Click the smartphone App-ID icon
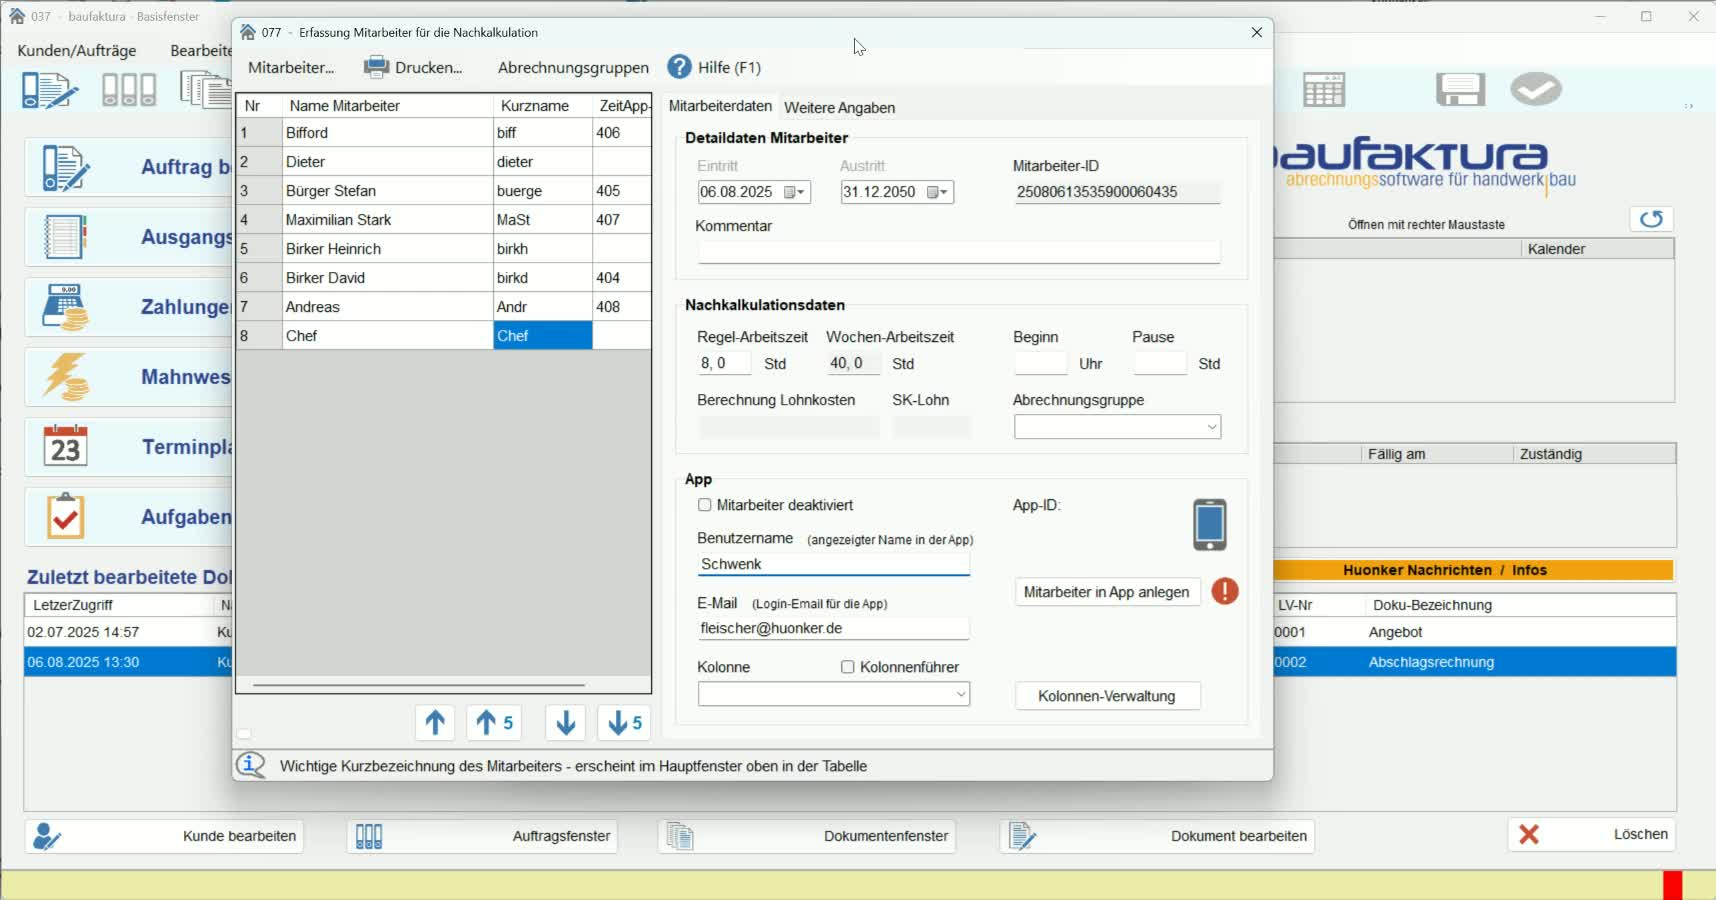1716x900 pixels. (1209, 524)
